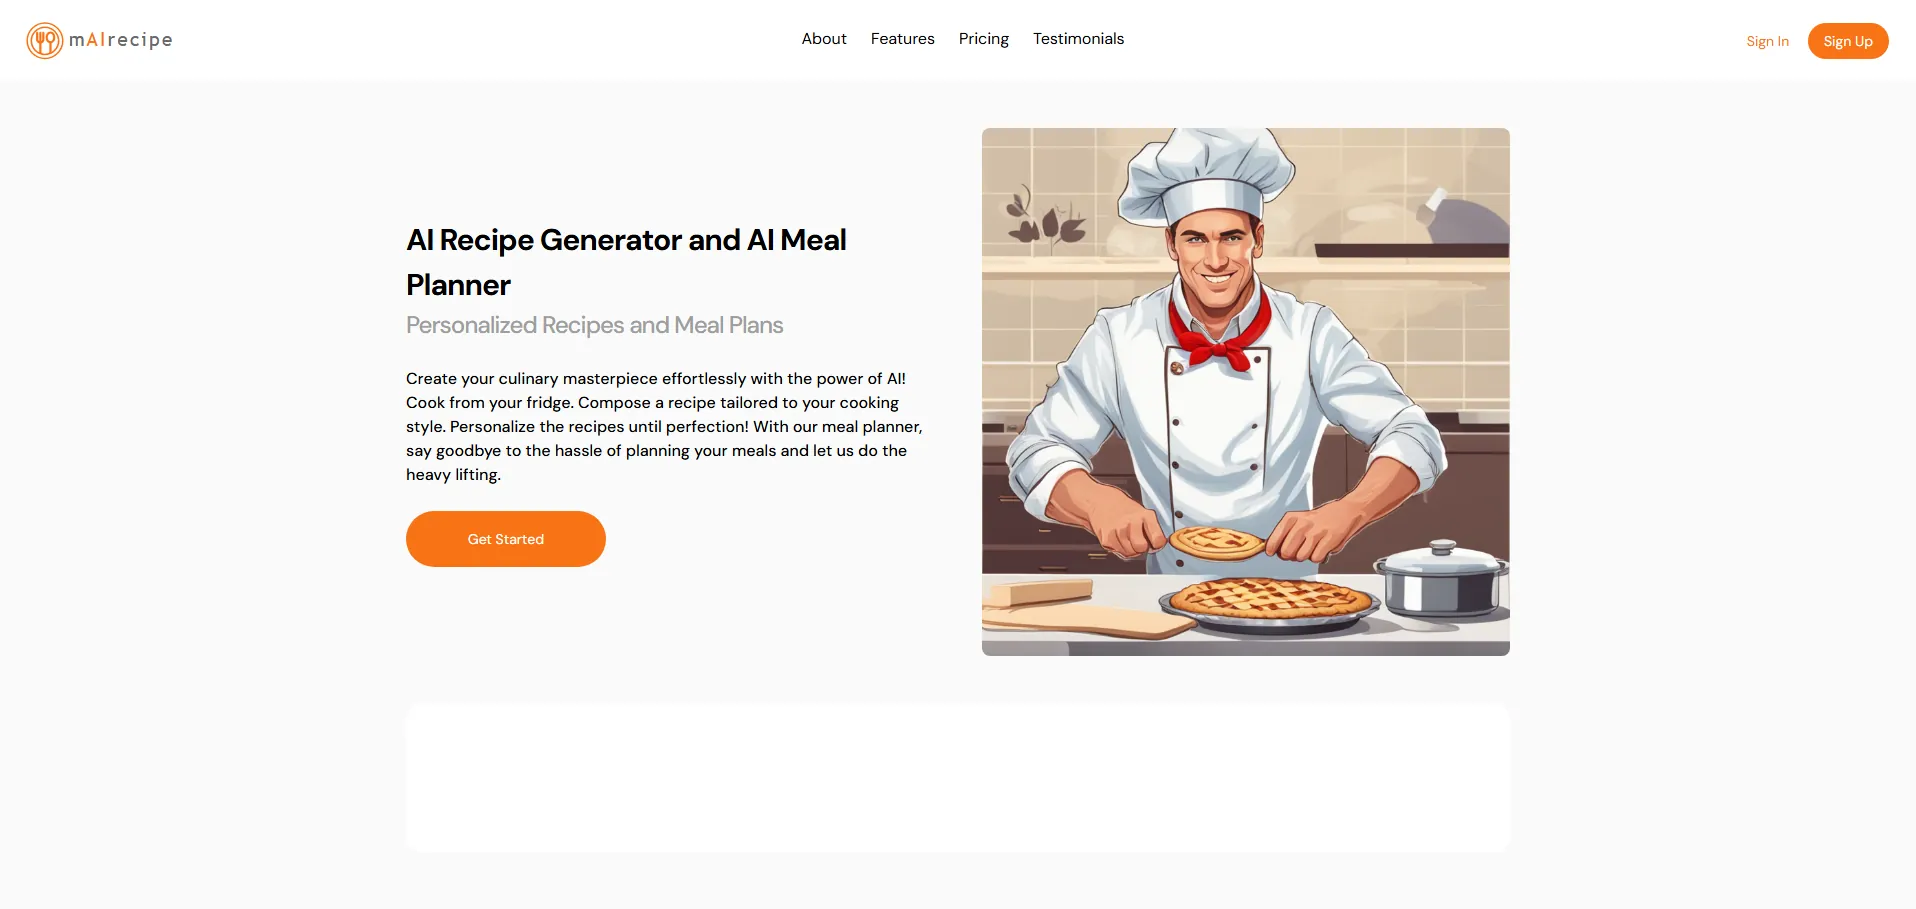Viewport: 1916px width, 909px height.
Task: Click "Personalized Recipes and Meal Plans" subheading
Action: (594, 325)
